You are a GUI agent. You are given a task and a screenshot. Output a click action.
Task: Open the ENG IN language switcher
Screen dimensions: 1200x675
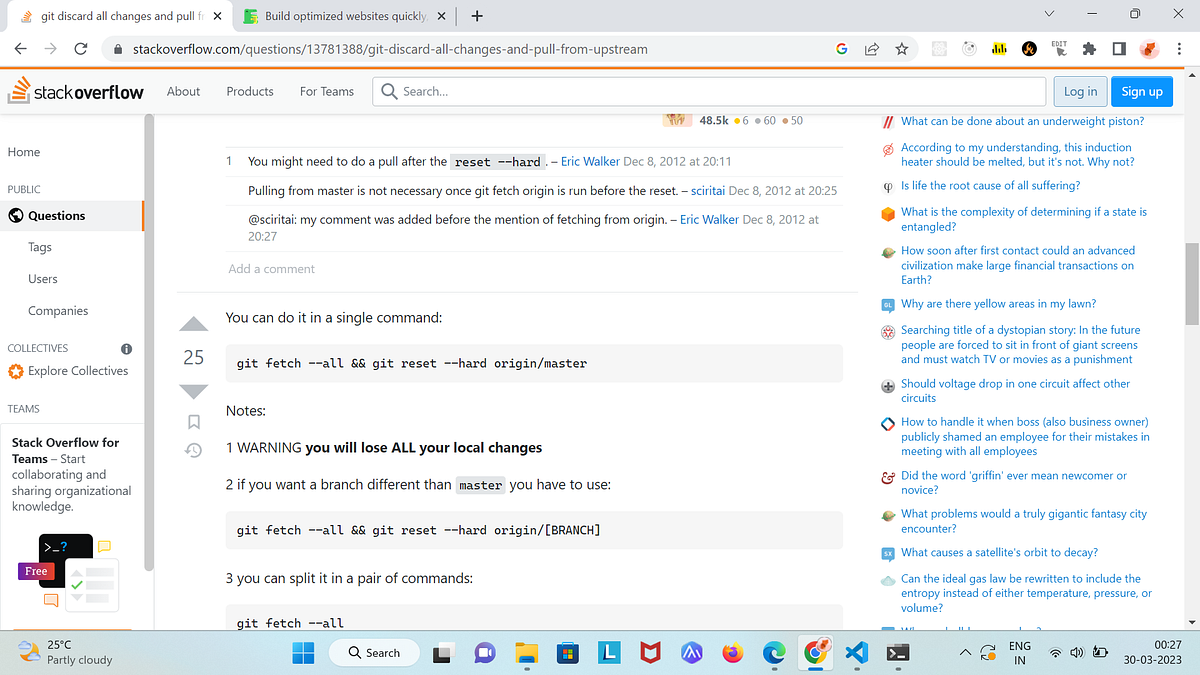tap(1019, 653)
